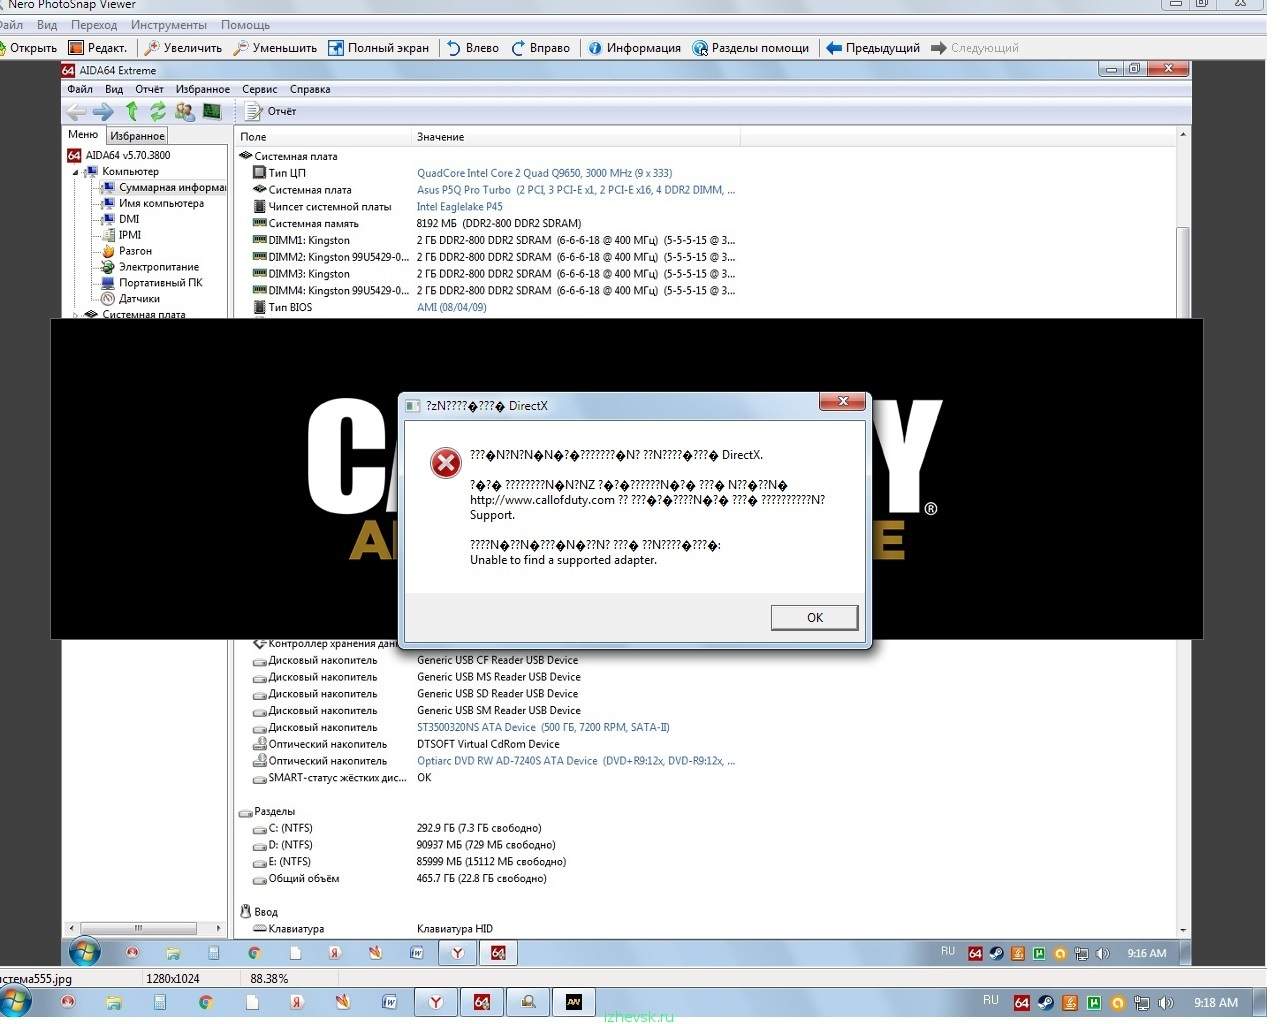Open Разделы помощи help topics
The image size is (1280, 1024).
pyautogui.click(x=750, y=48)
